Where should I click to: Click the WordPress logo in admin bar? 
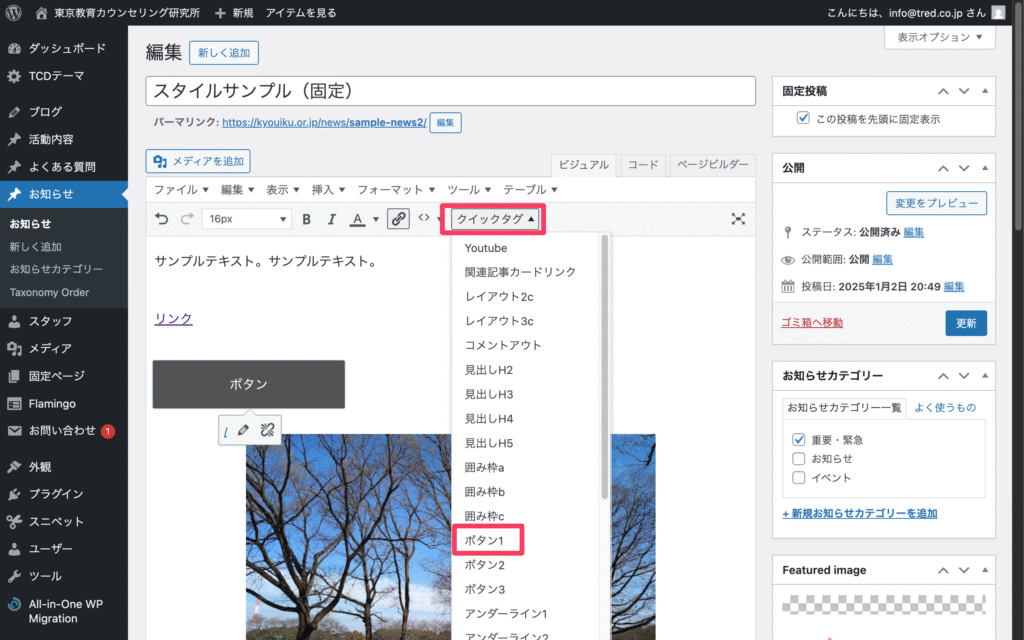(14, 13)
